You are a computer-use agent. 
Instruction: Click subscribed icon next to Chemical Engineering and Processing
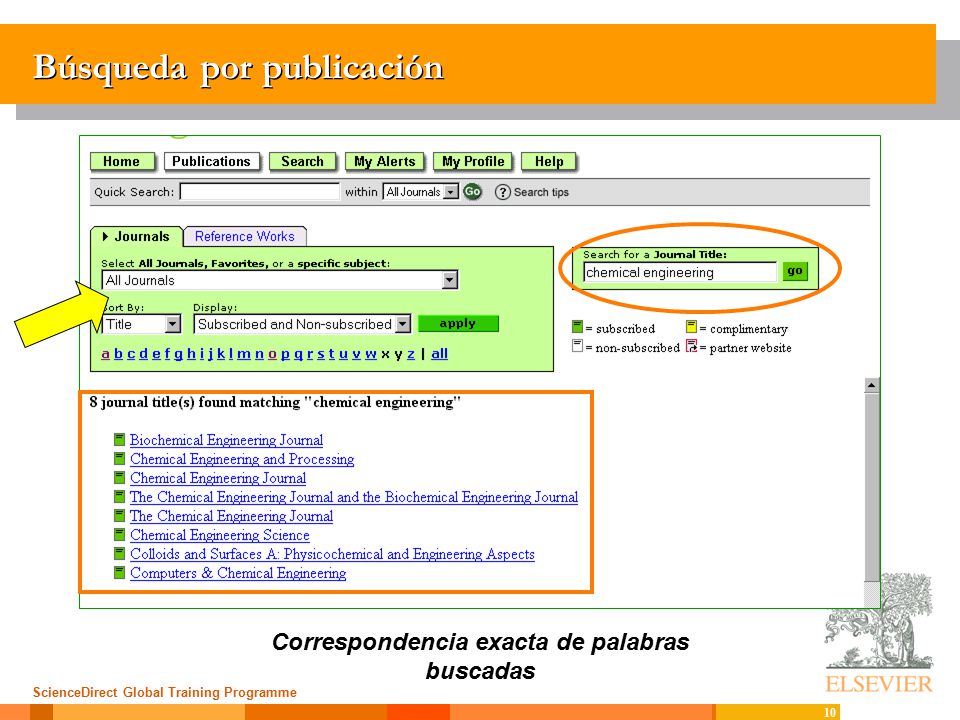[x=119, y=458]
